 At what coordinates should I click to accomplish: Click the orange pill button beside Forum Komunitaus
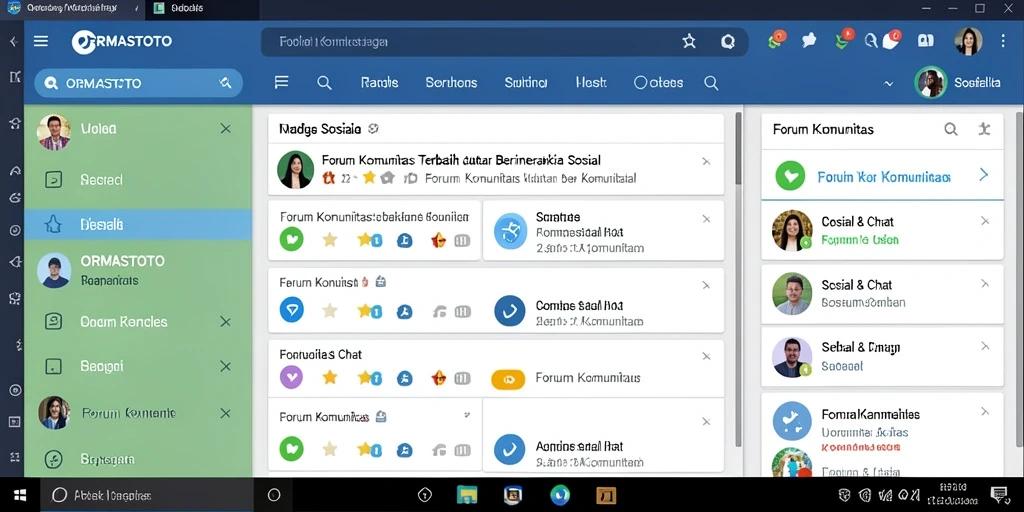(x=508, y=379)
